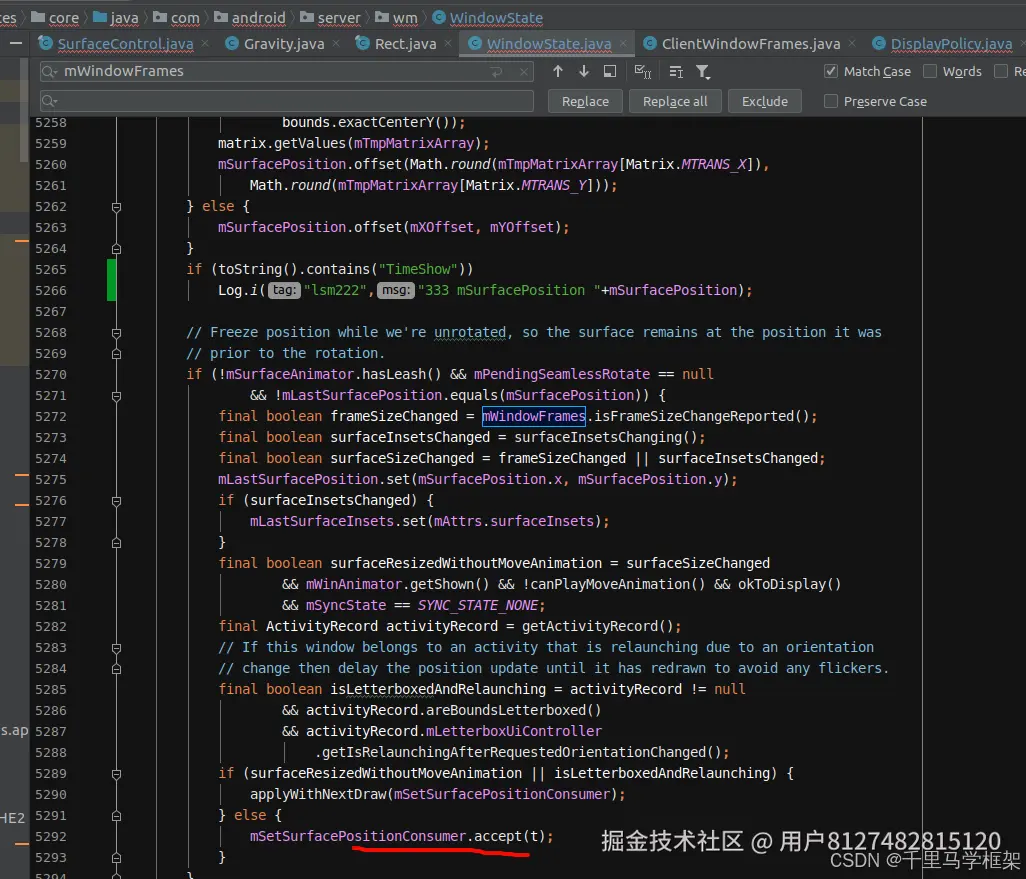Collapse the code block at line 5276

116,500
